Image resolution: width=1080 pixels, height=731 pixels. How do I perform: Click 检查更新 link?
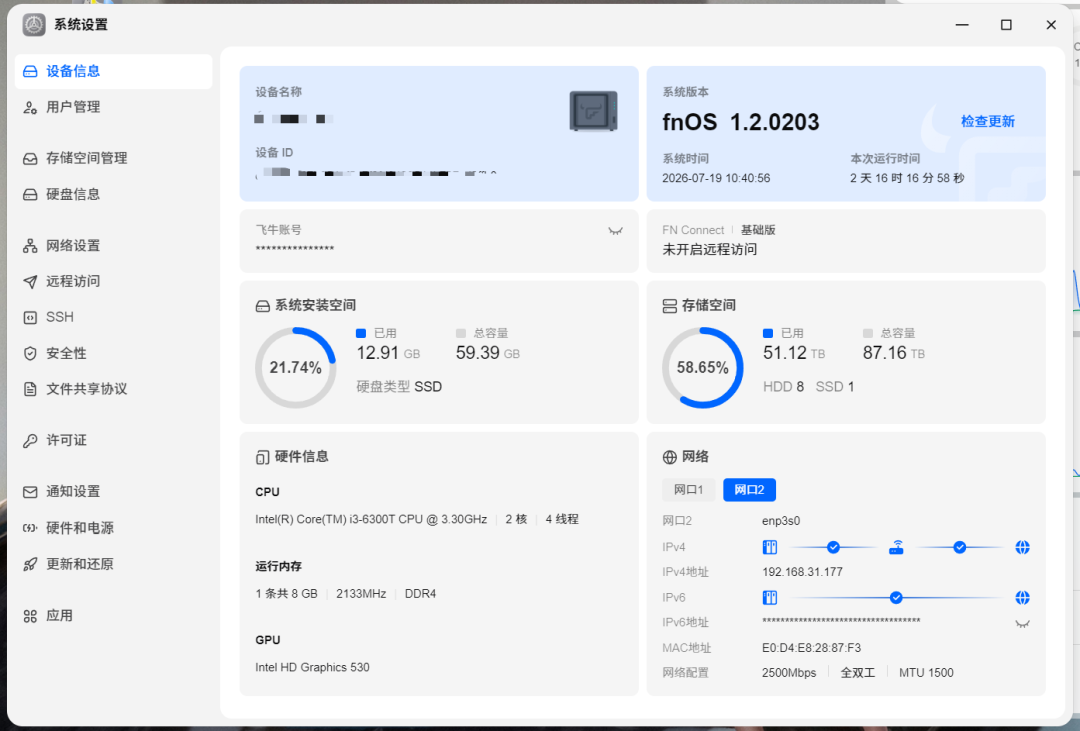988,122
